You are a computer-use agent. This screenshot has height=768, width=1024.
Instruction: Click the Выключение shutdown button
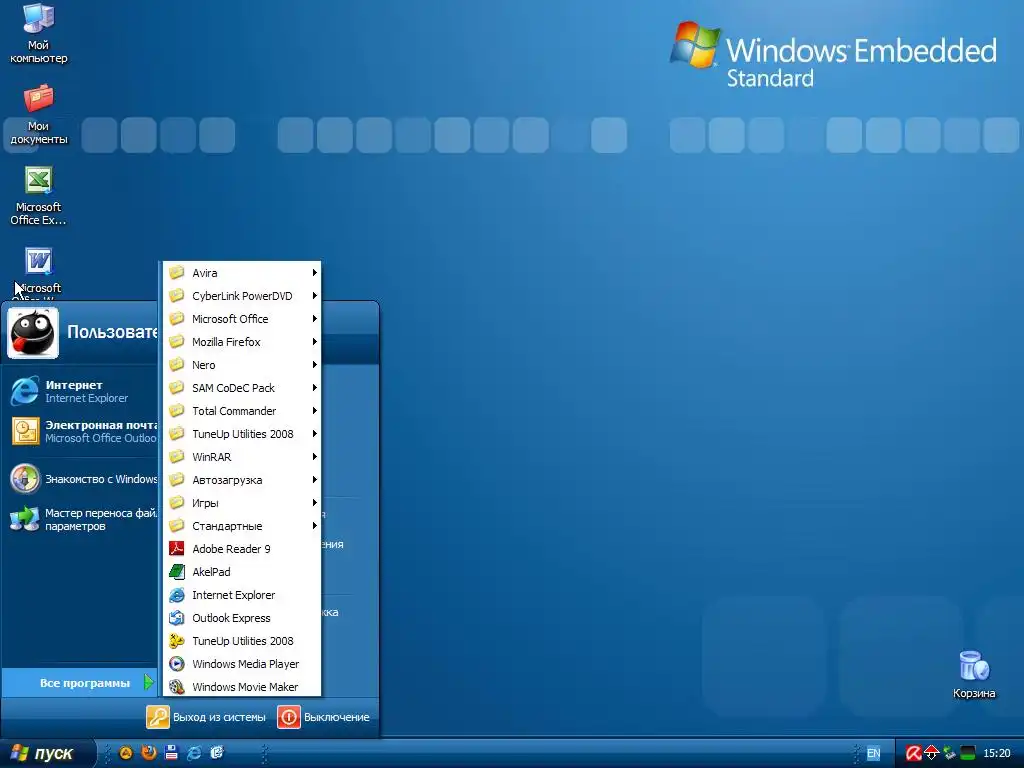click(324, 717)
